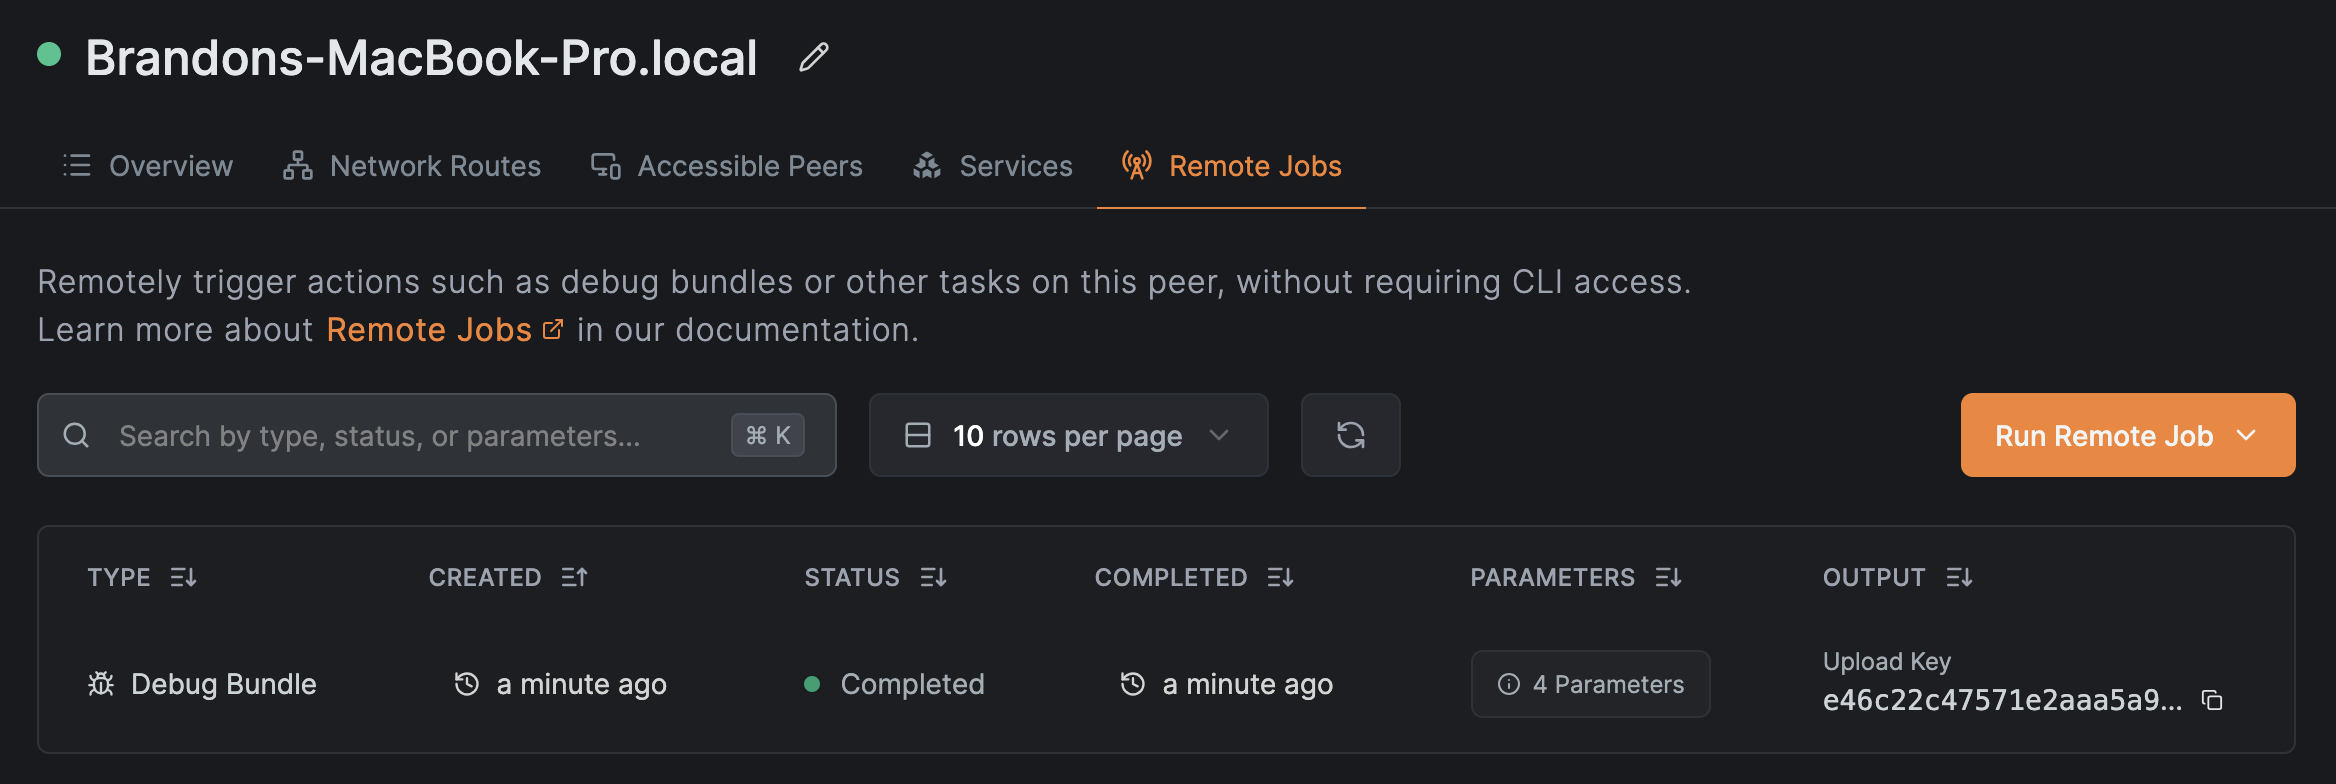Sort by Parameters column sort icon
Screen dimensions: 2336x784
tap(1668, 577)
